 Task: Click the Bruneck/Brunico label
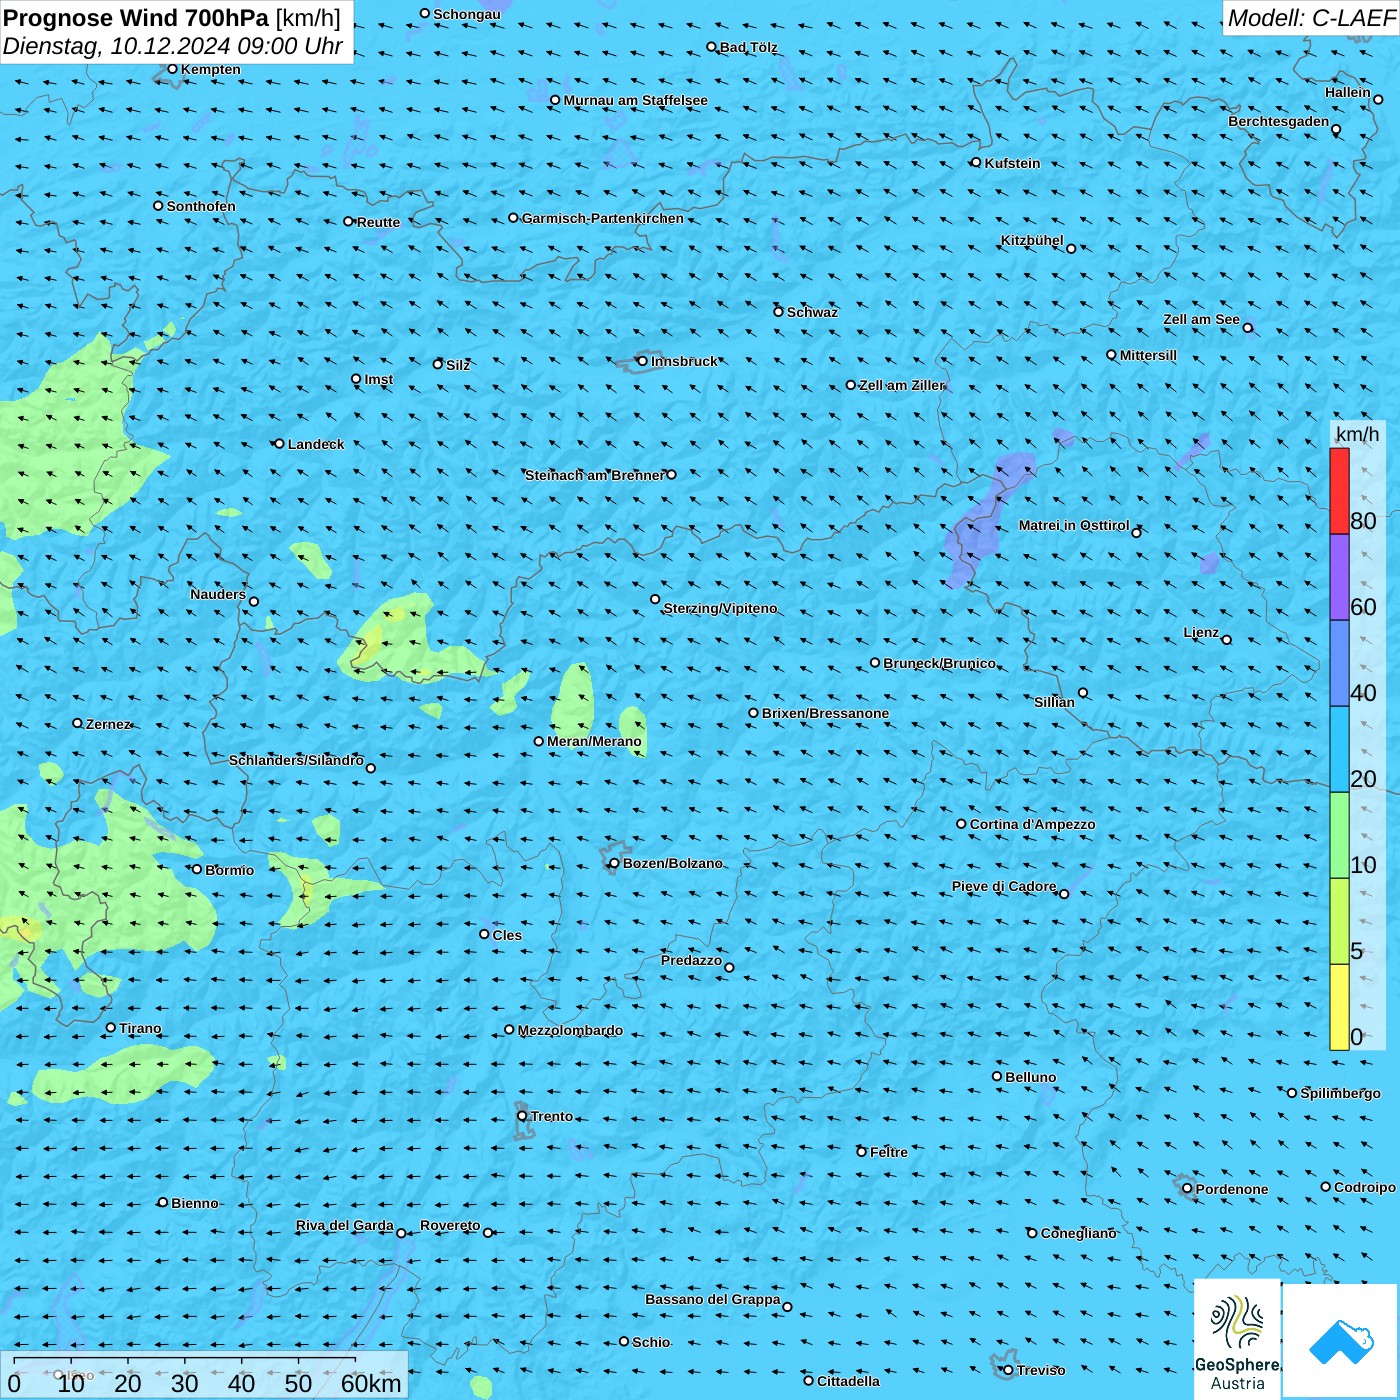939,663
